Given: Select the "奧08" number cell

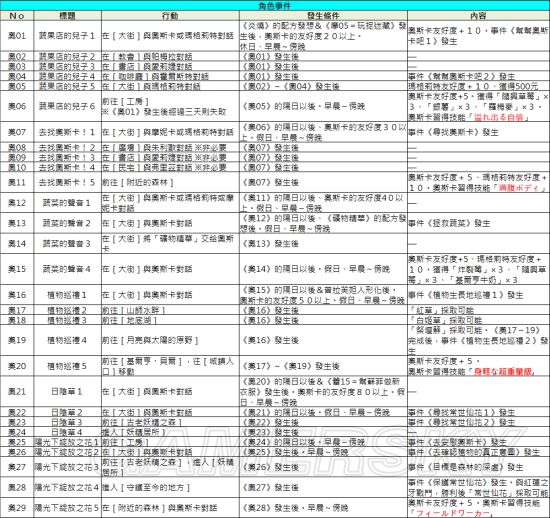Looking at the screenshot, I should point(17,148).
